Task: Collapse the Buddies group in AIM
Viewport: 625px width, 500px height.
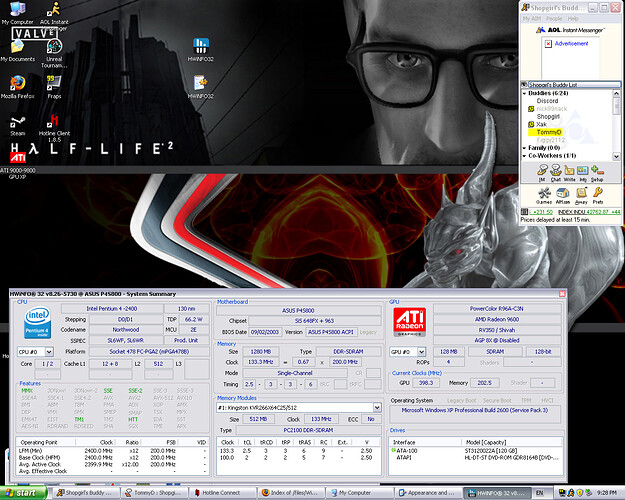Action: (x=525, y=93)
